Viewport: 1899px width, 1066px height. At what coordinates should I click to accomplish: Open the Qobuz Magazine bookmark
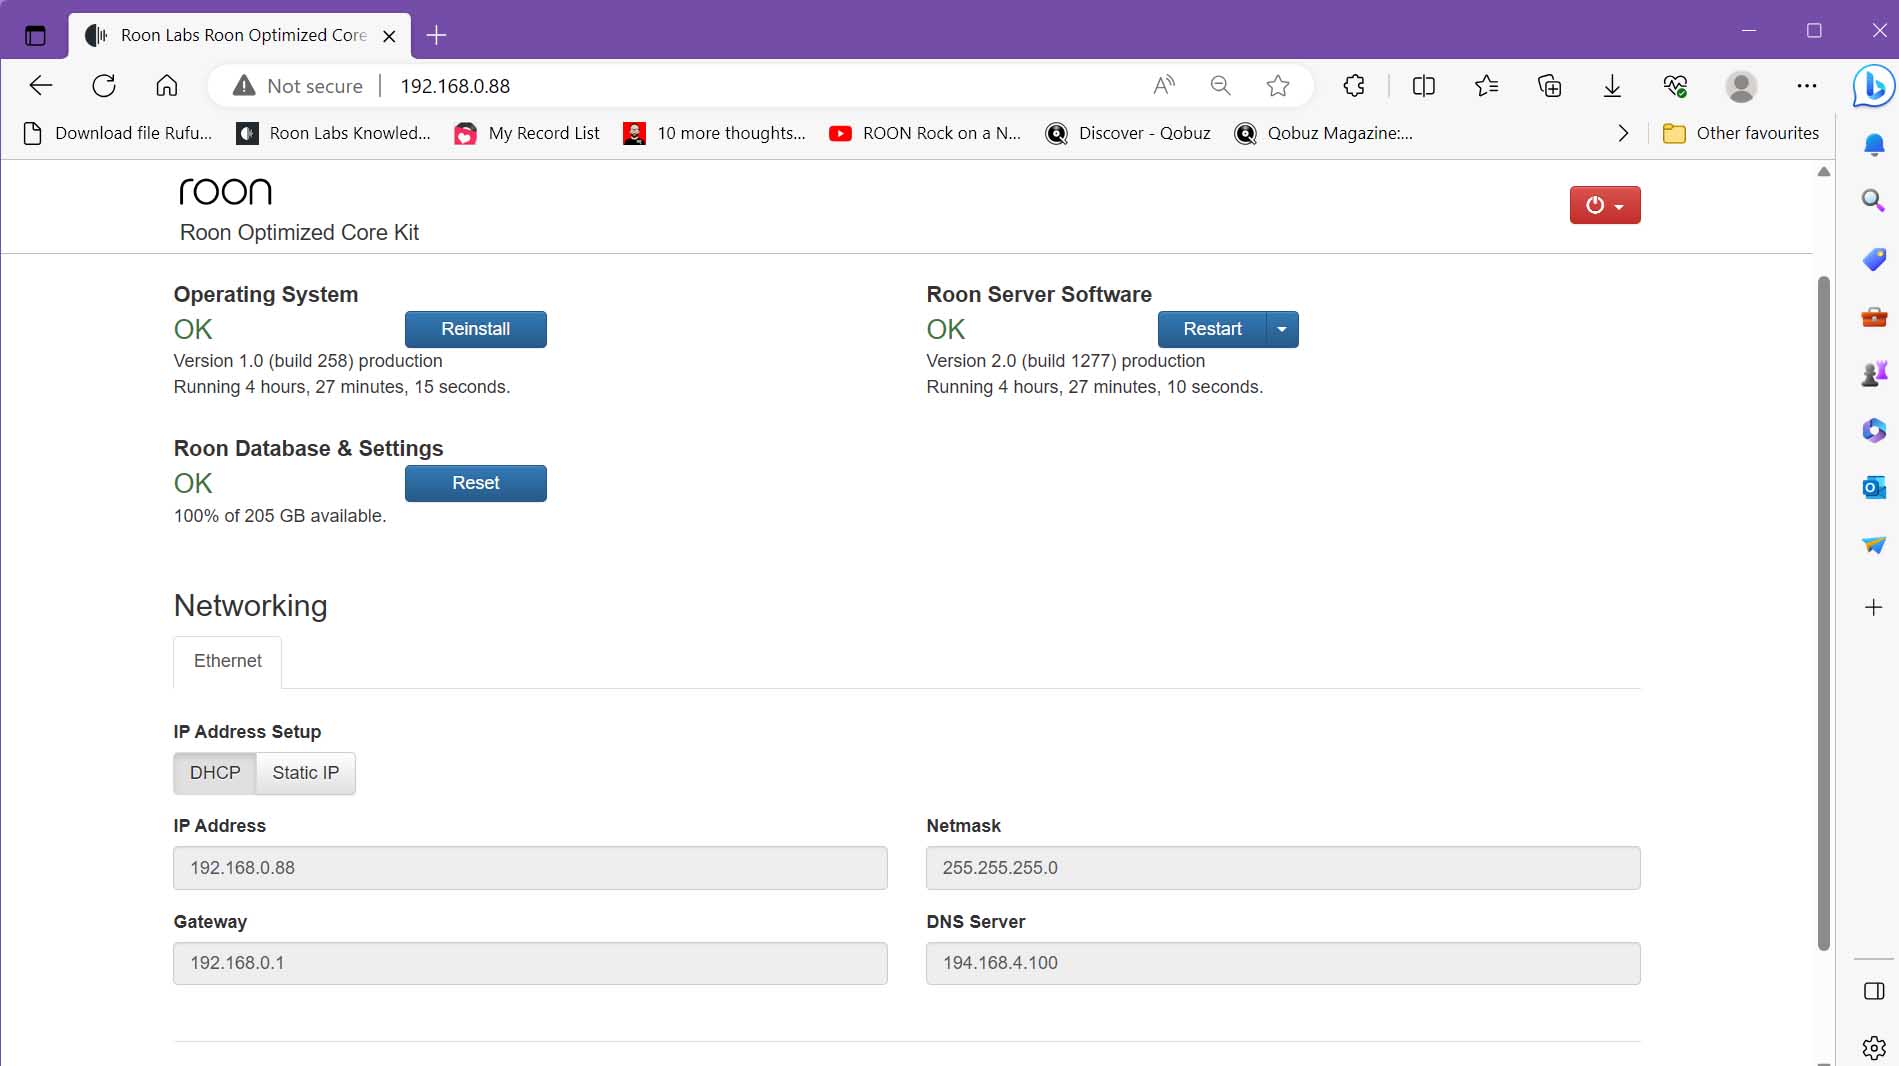(1324, 133)
